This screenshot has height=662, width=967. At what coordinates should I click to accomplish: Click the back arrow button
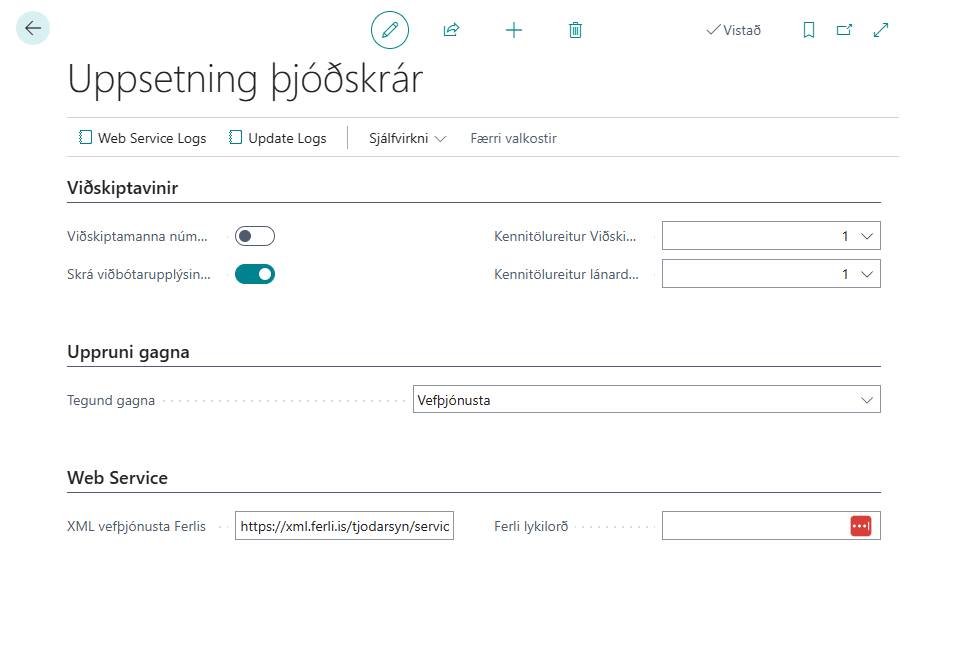click(33, 29)
